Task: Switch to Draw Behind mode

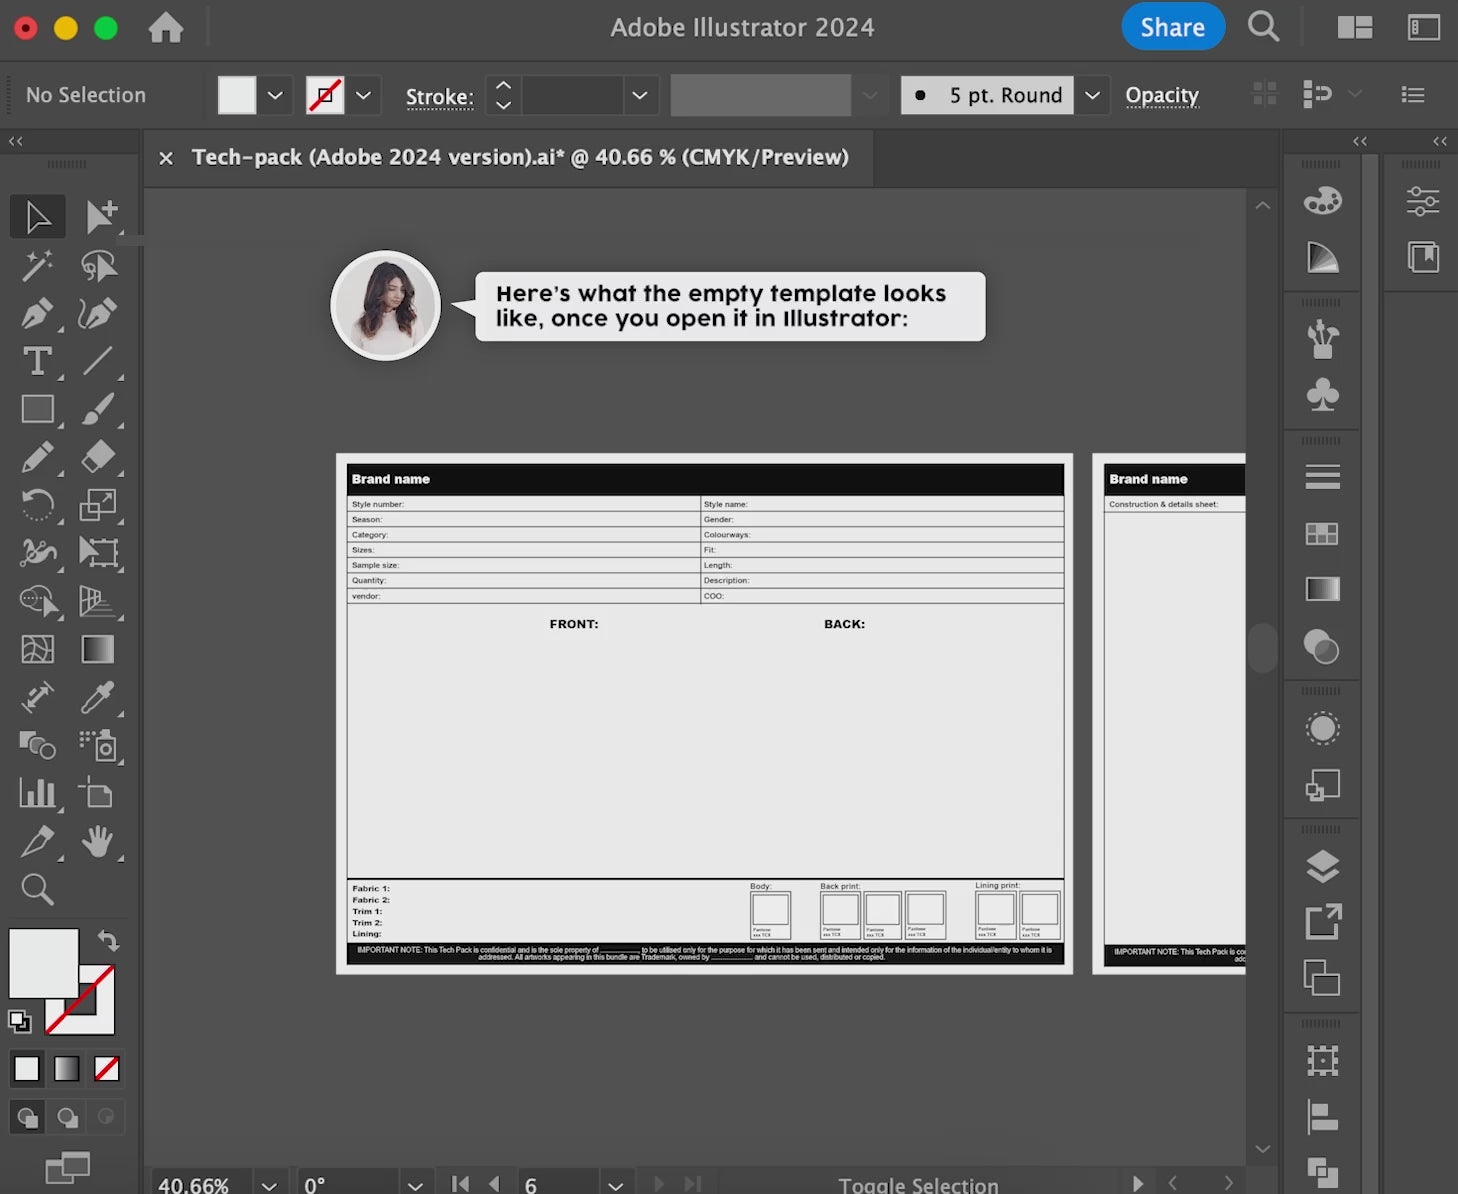Action: (x=67, y=1117)
